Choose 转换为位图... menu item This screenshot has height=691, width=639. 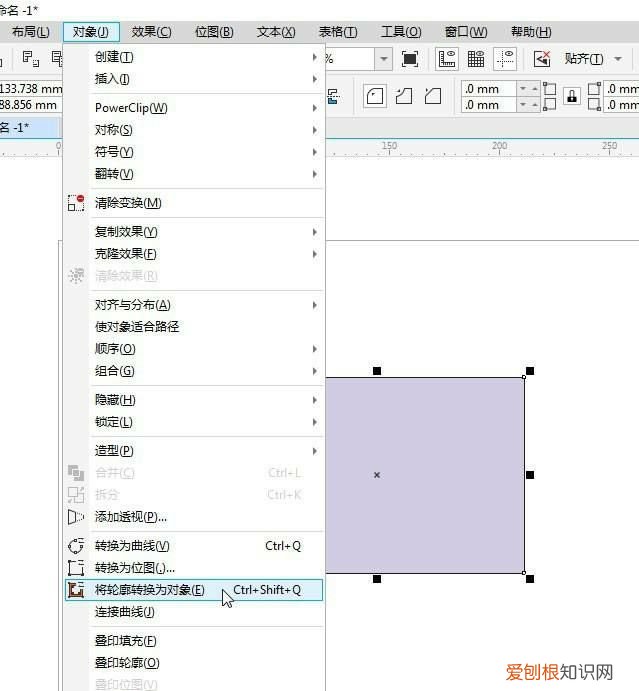[194, 568]
